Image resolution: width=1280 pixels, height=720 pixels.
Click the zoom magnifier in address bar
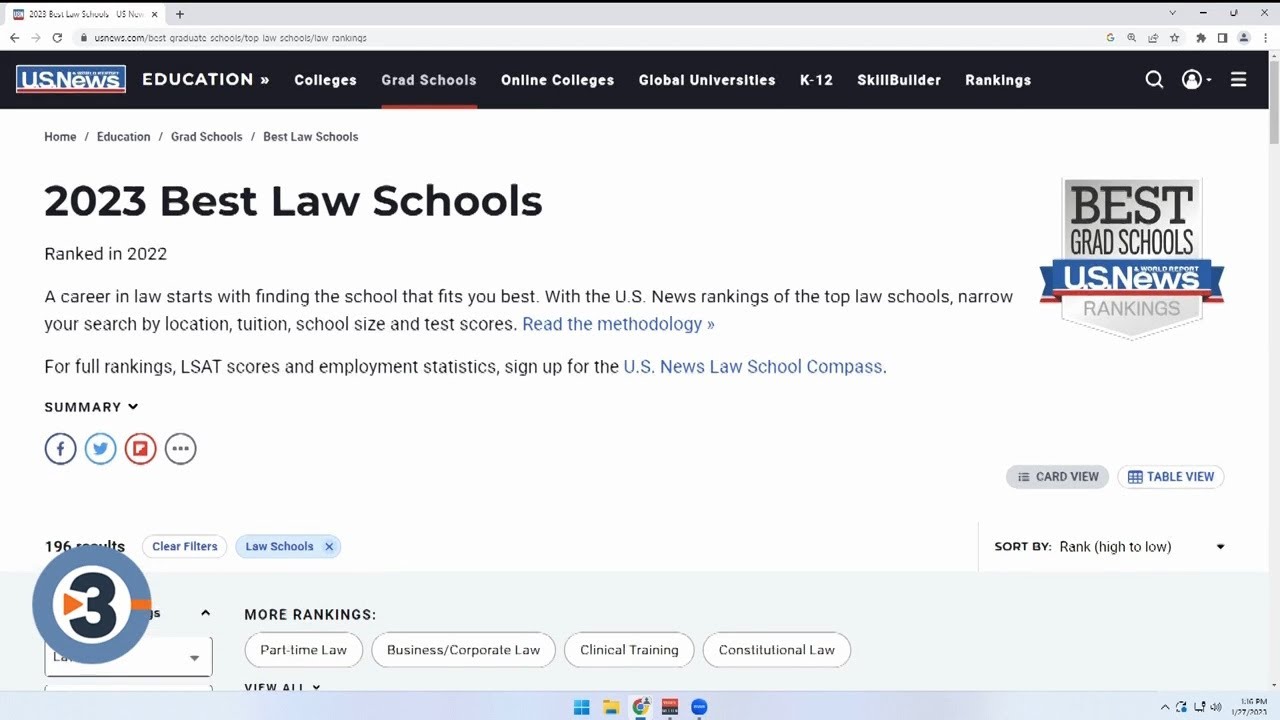tap(1131, 38)
